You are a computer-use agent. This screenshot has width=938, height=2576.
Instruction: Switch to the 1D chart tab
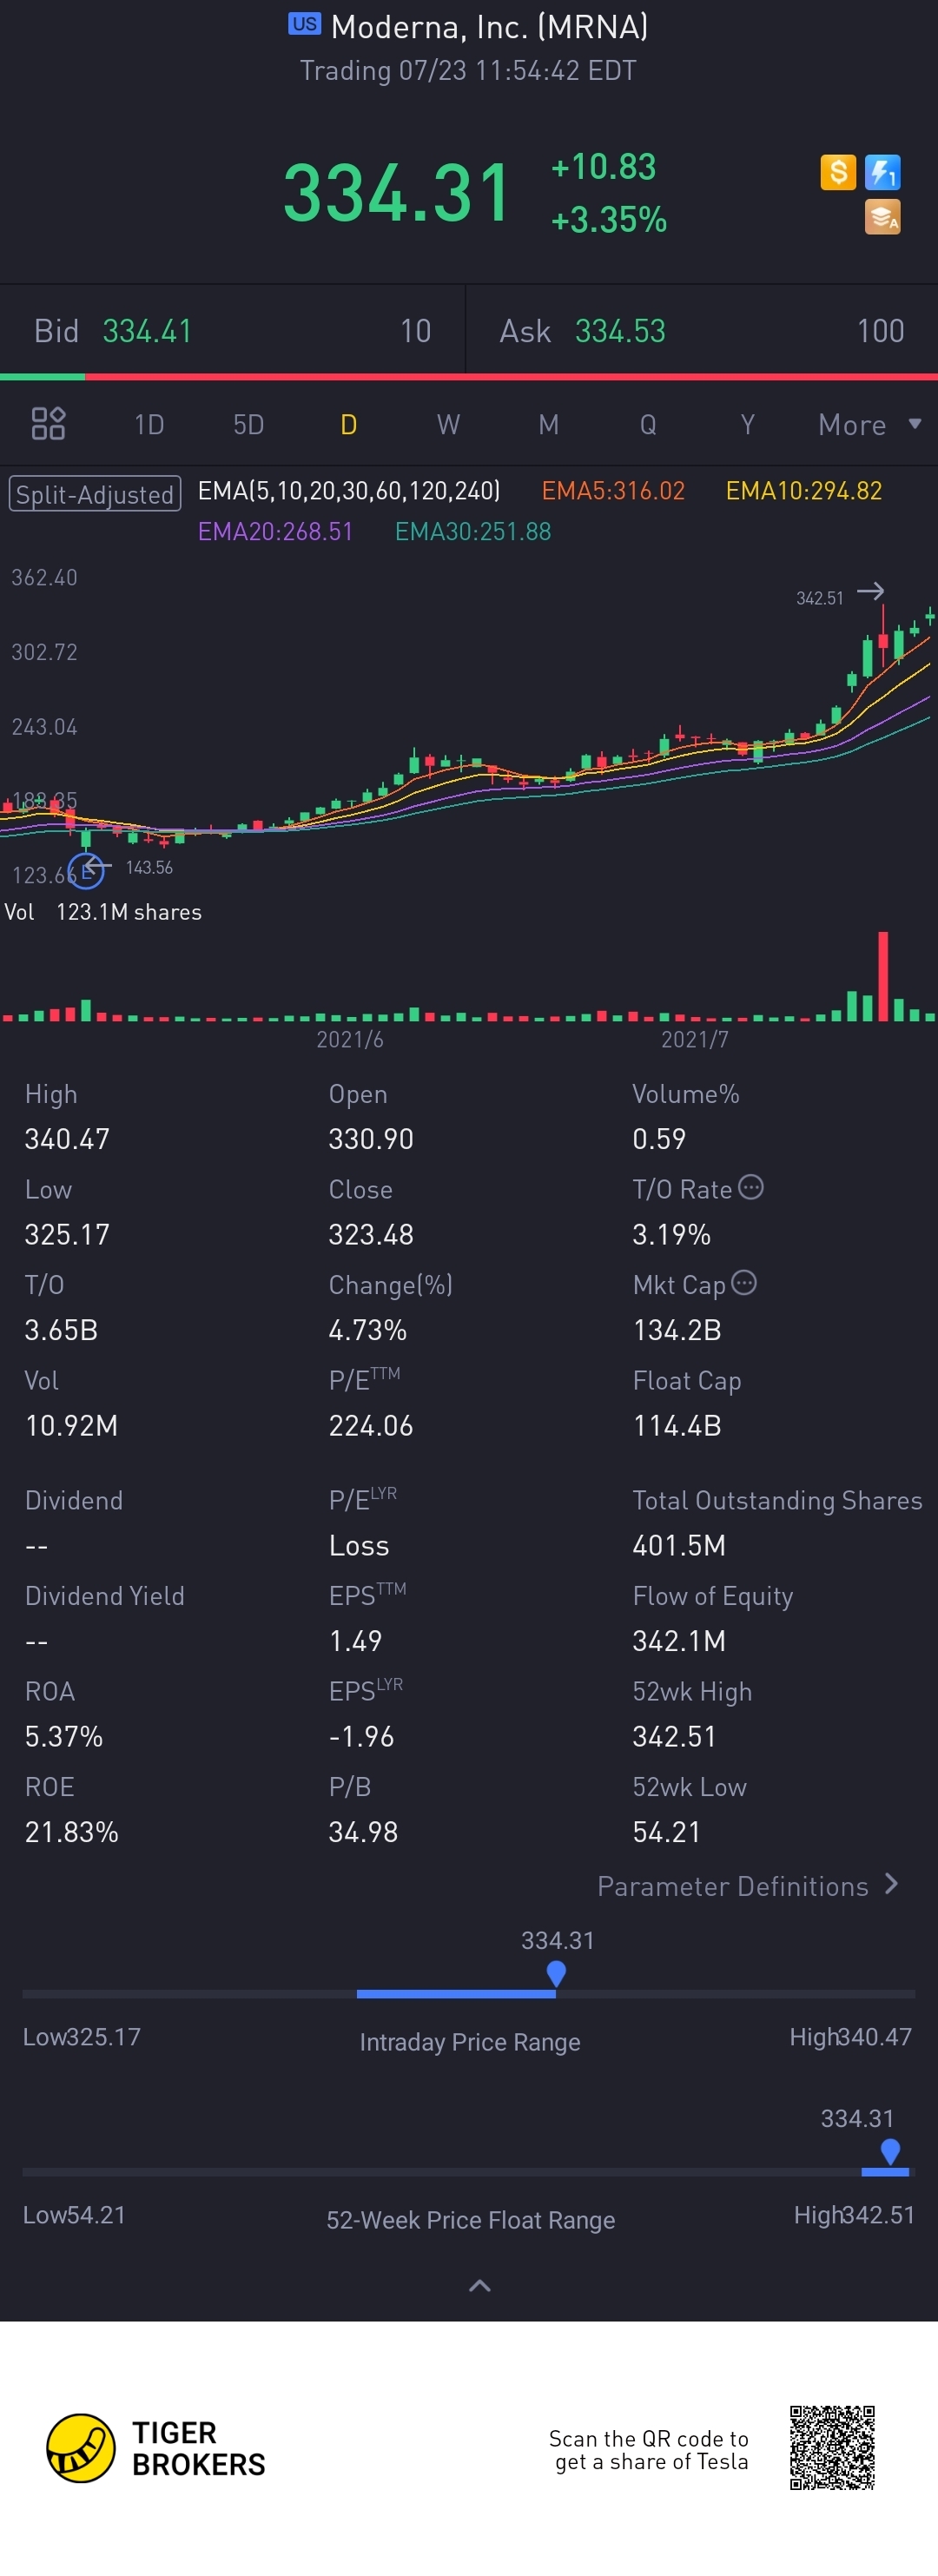coord(149,425)
